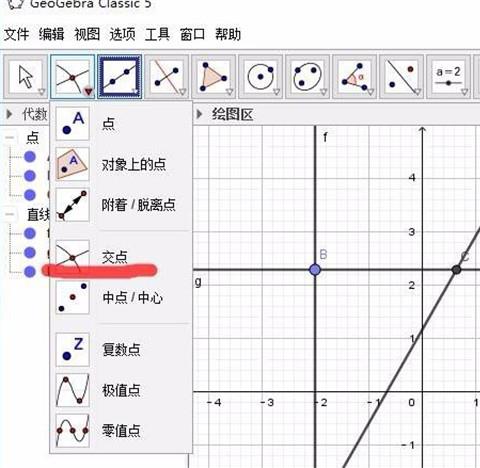
Task: Select the Ellipse conic tool
Action: pos(308,77)
